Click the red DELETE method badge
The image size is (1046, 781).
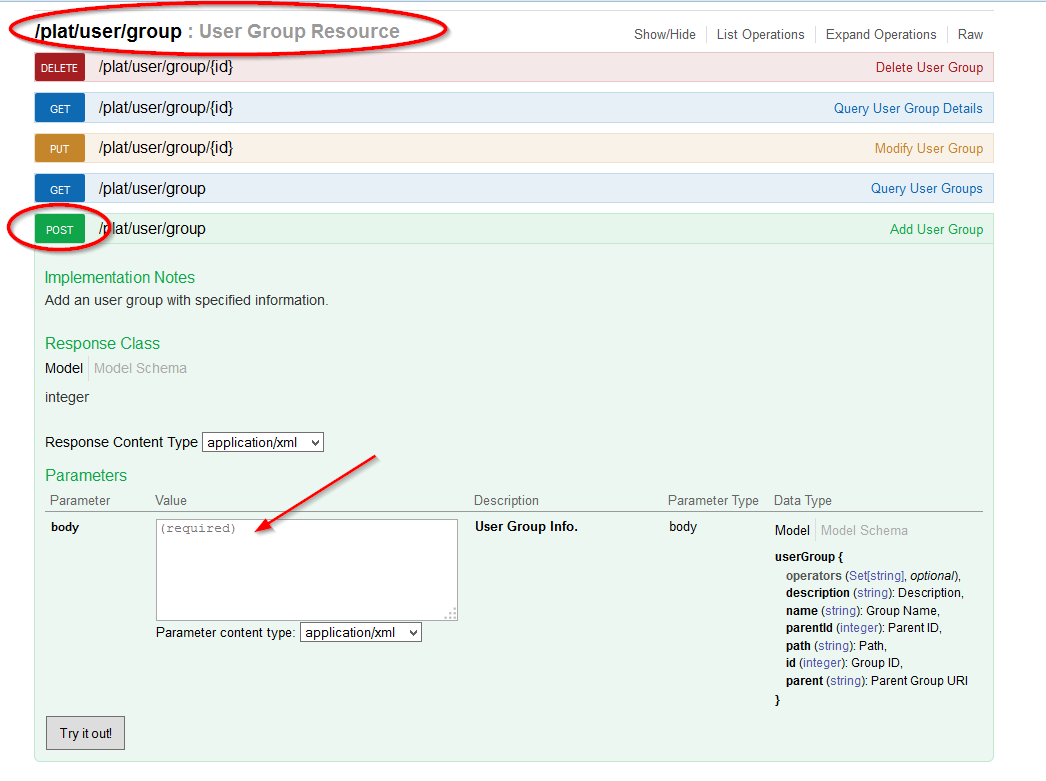[60, 68]
